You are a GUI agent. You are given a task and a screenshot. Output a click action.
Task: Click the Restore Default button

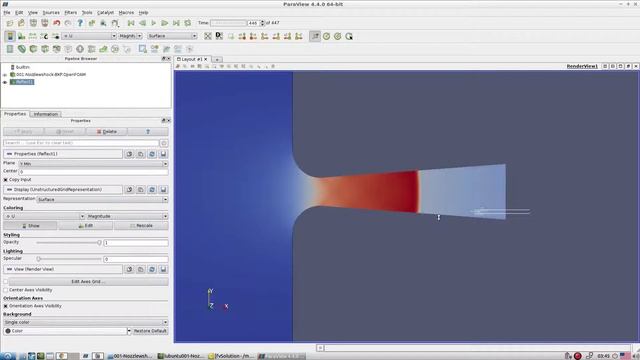150,331
